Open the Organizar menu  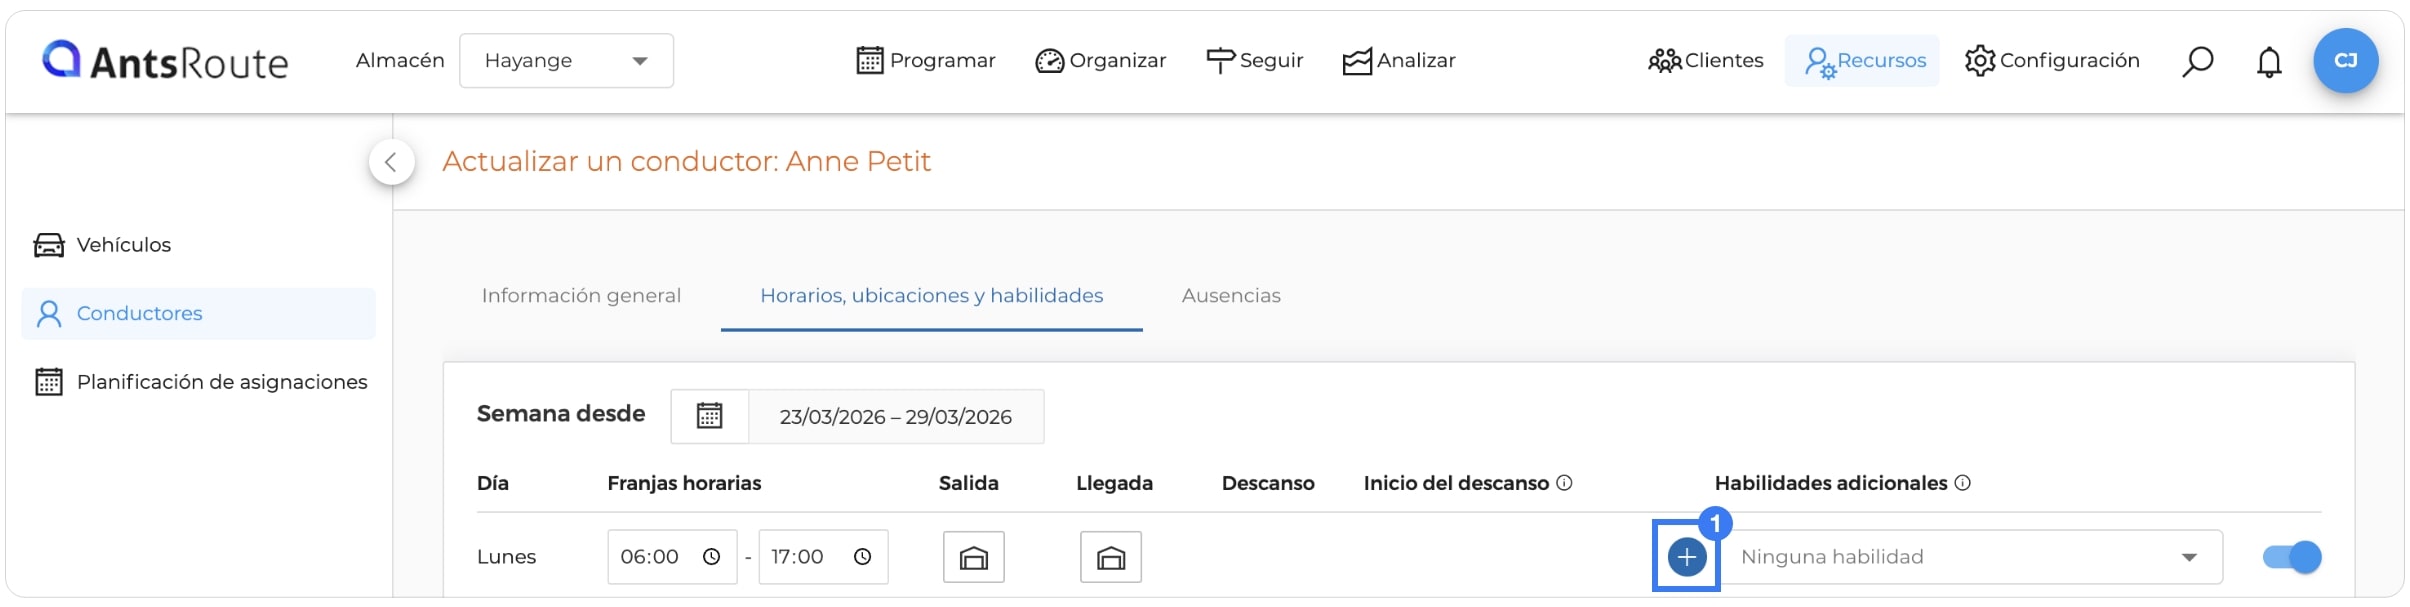[1101, 61]
